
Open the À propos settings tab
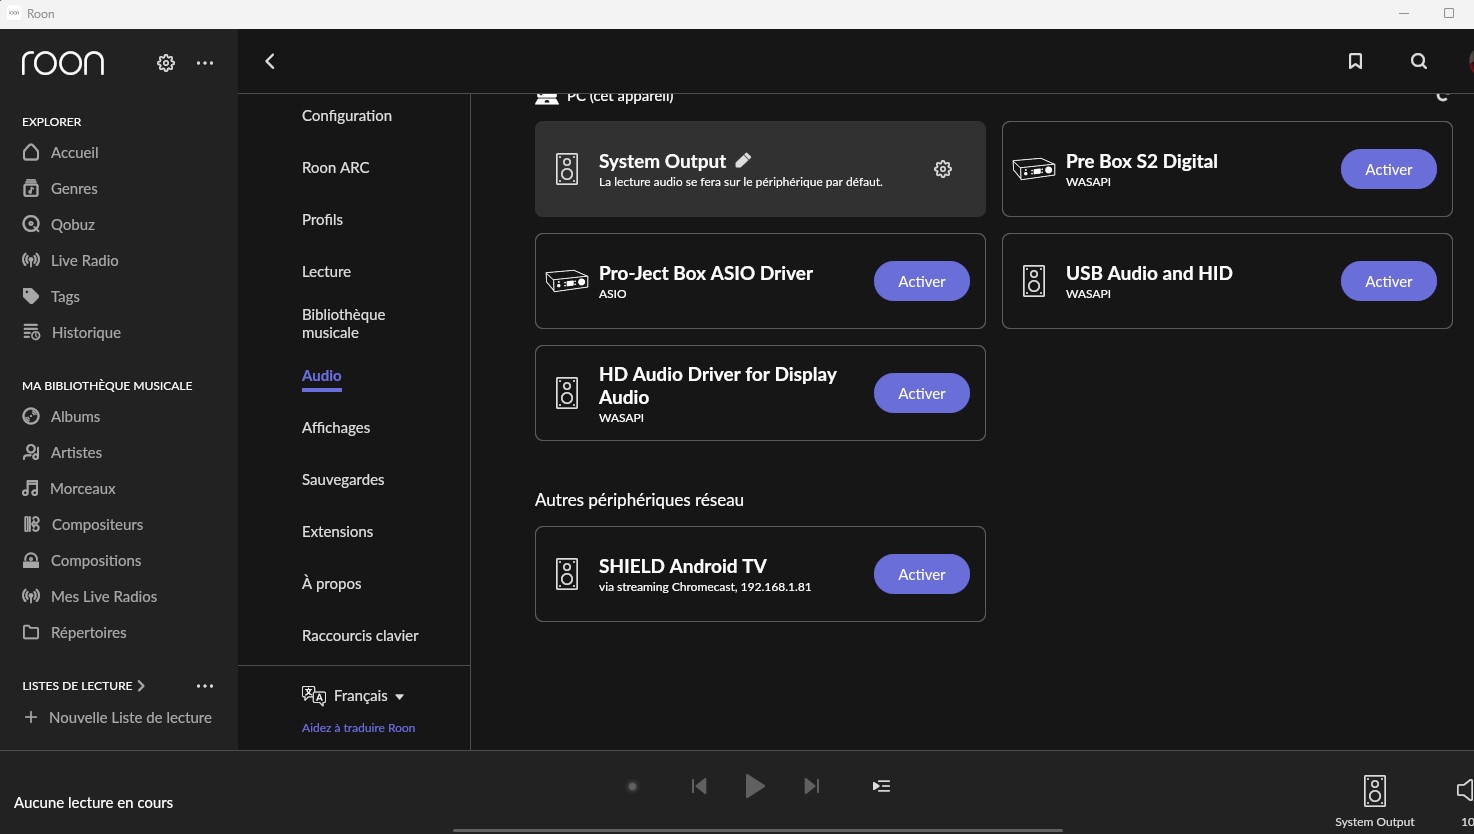coord(332,584)
